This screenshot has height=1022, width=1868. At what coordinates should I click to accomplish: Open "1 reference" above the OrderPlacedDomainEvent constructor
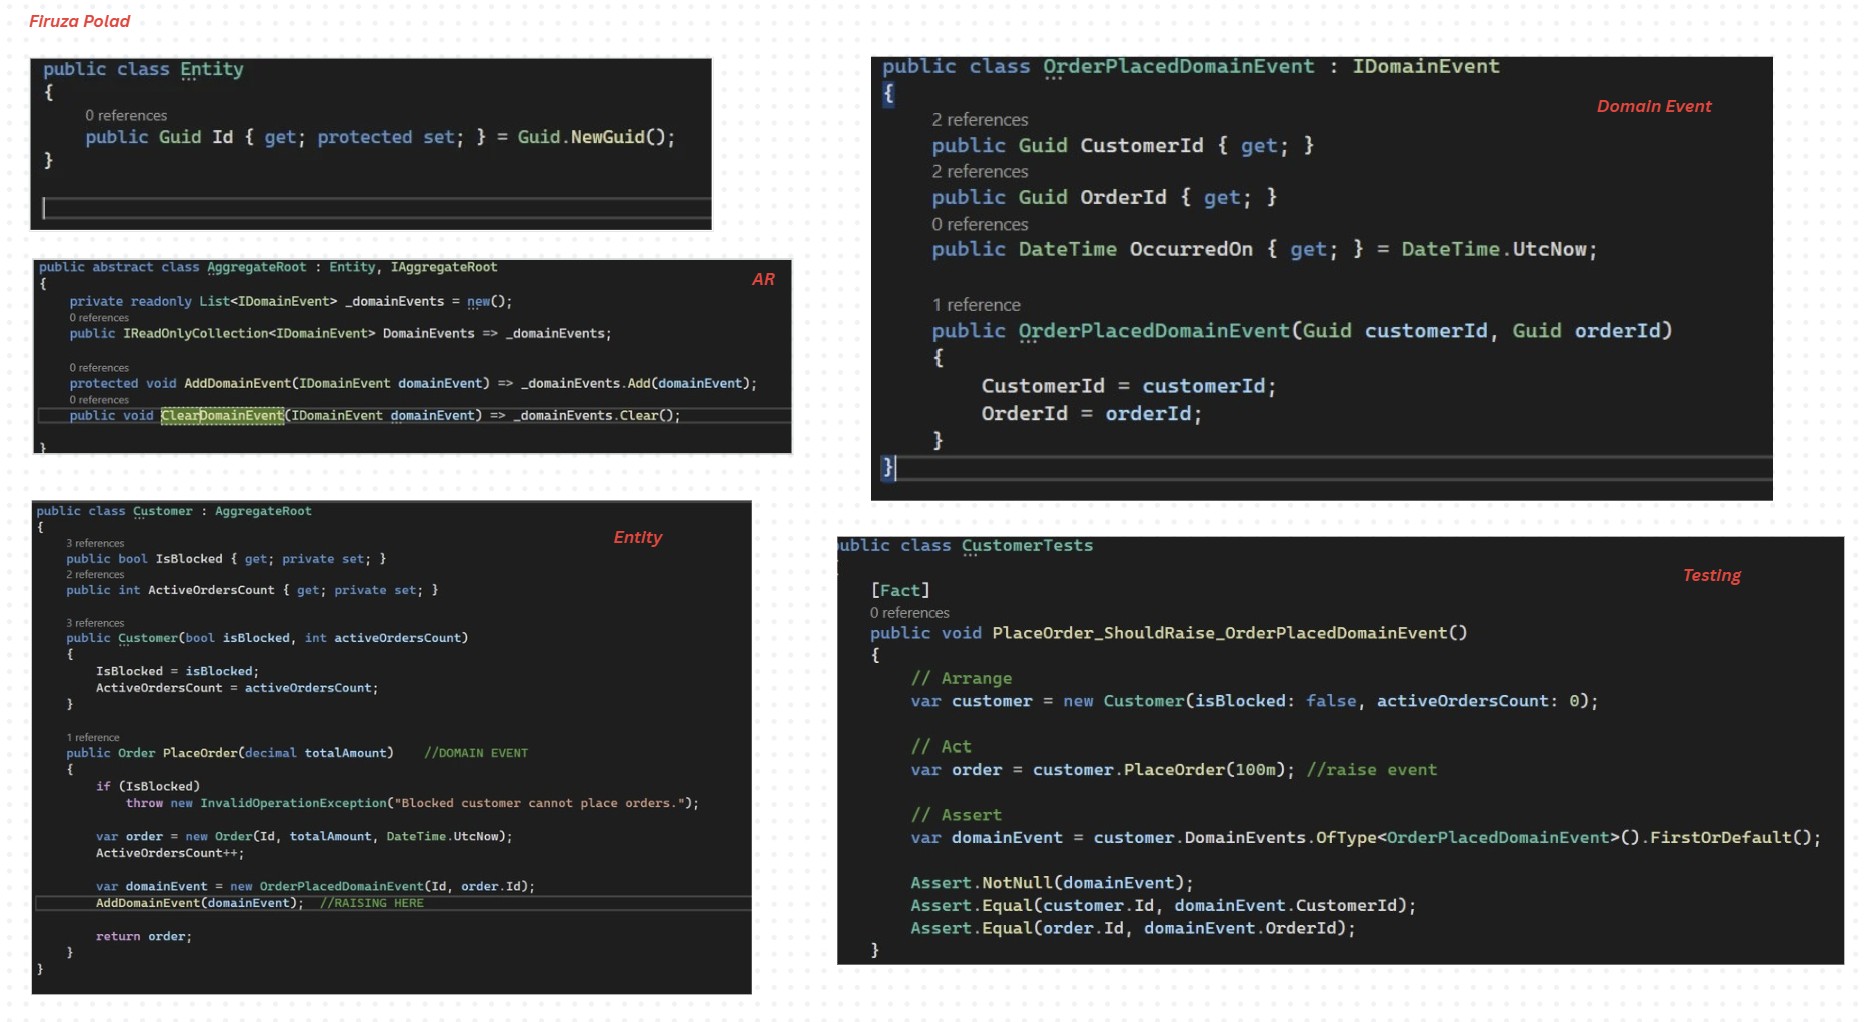(976, 305)
